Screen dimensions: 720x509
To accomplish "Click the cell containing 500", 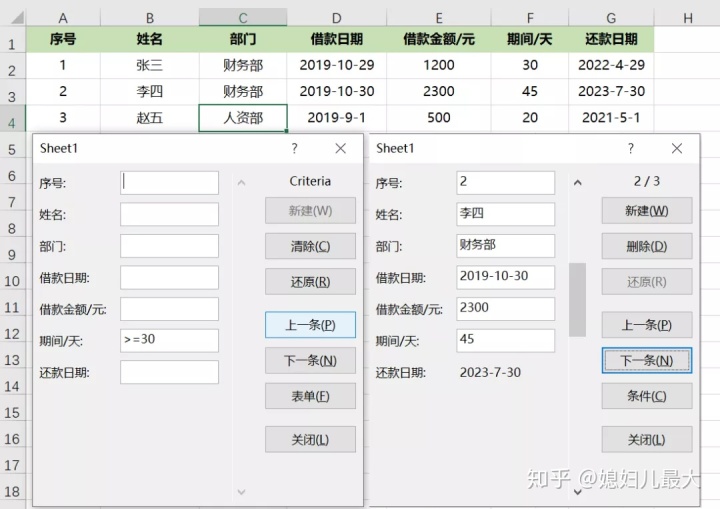I will pos(439,118).
